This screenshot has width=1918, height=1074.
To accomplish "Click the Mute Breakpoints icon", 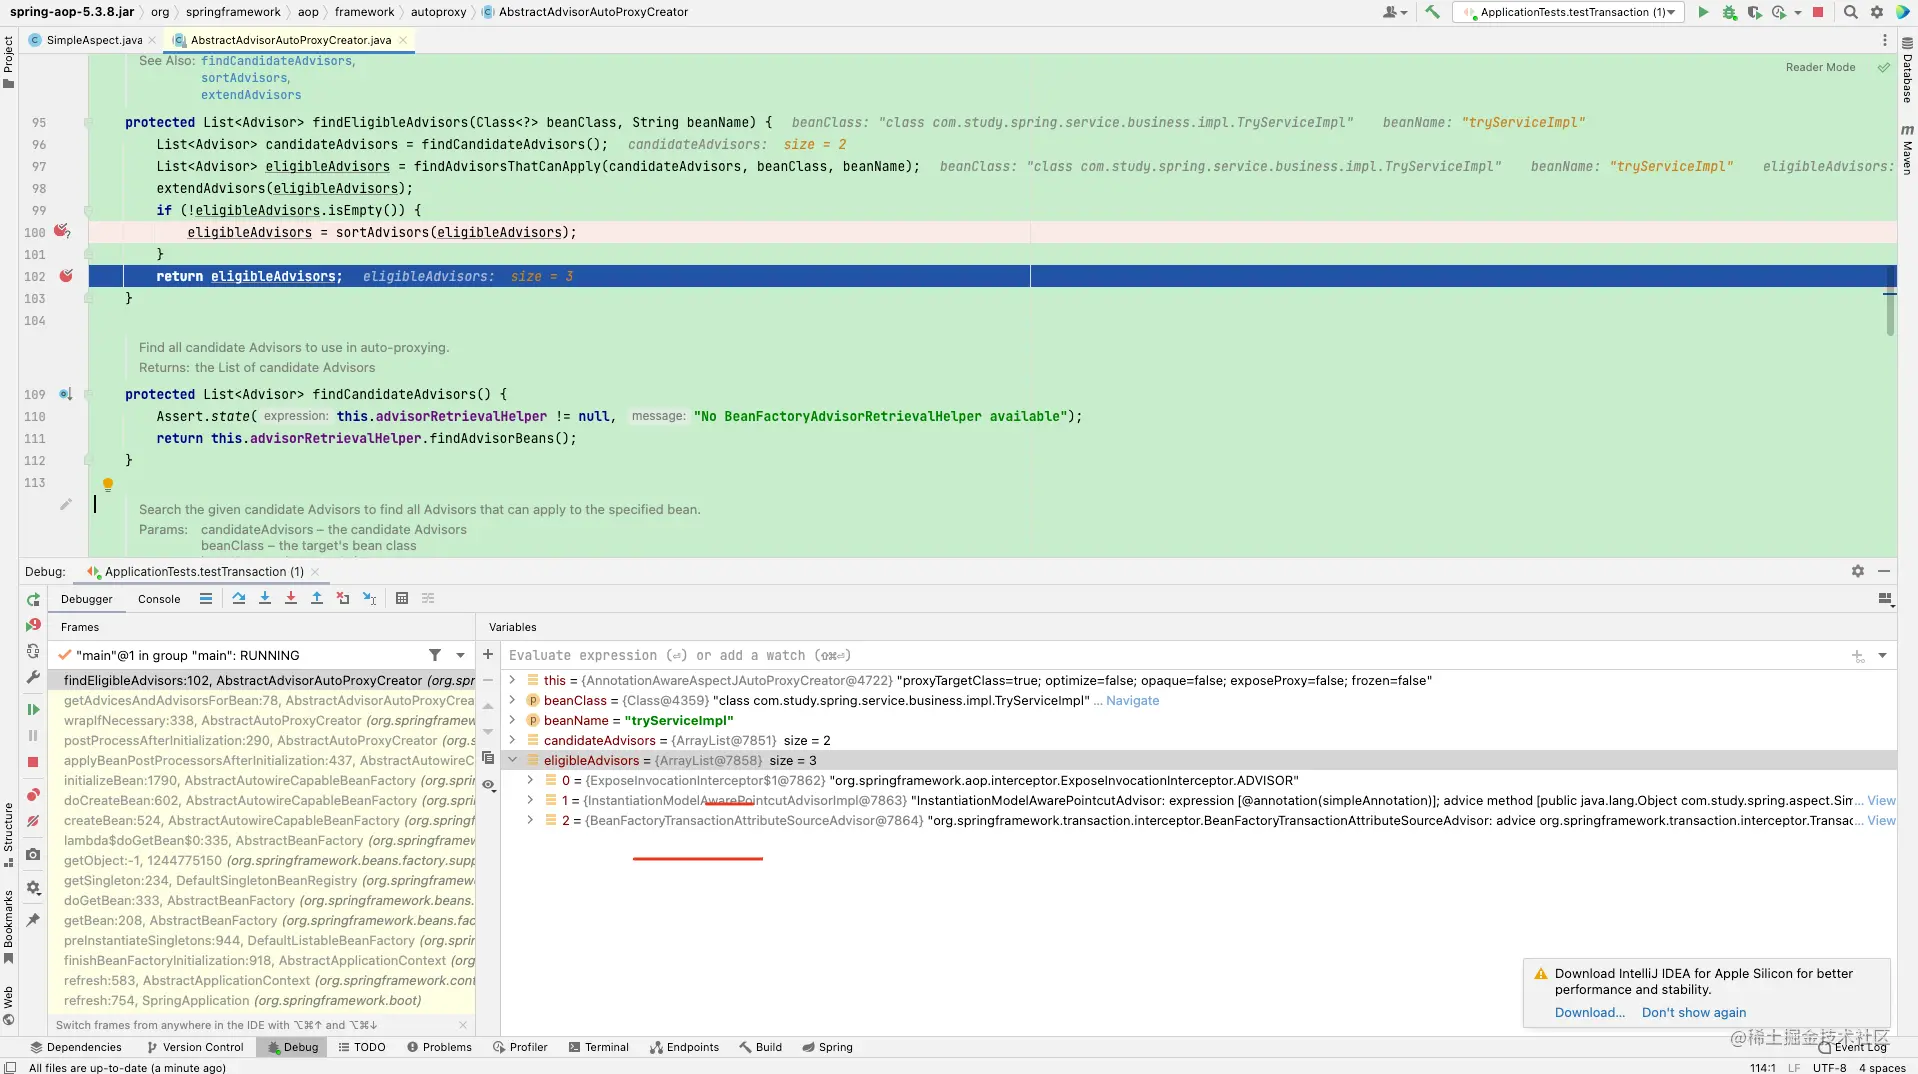I will [33, 821].
